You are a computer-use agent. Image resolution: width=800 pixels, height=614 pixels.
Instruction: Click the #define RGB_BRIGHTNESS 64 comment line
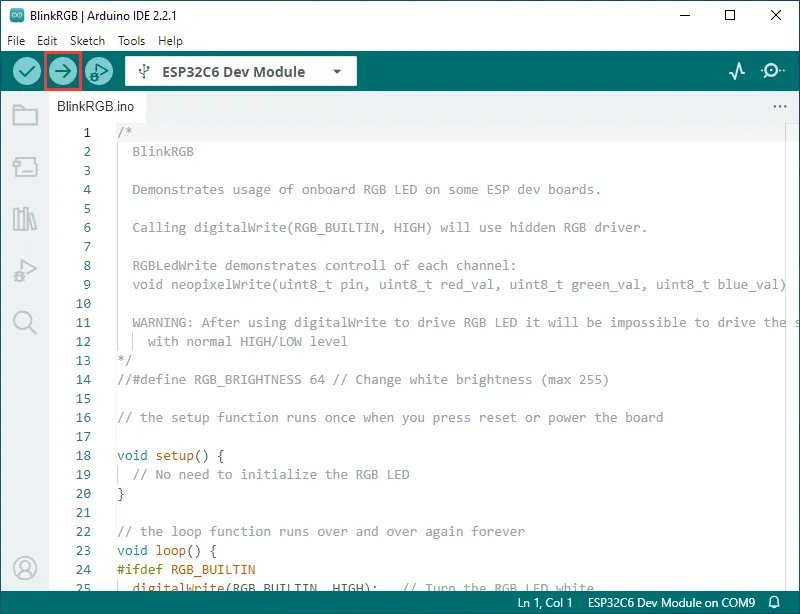pos(363,379)
